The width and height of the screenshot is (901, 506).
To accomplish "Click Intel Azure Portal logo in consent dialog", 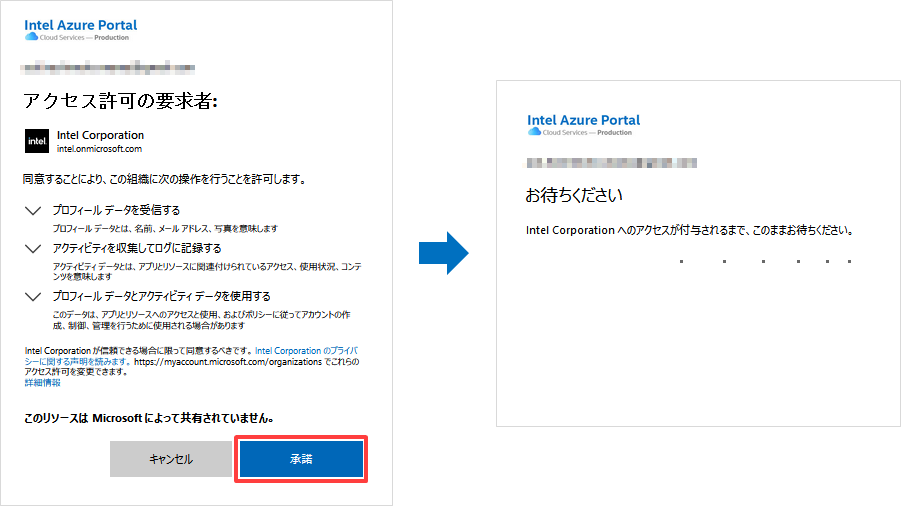I will [x=80, y=30].
